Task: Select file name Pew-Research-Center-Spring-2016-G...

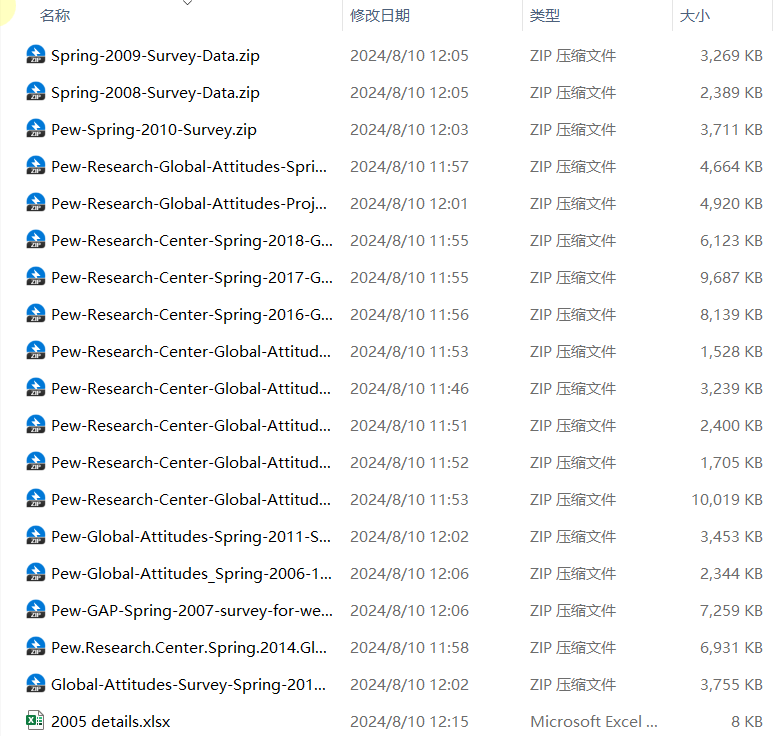Action: pyautogui.click(x=192, y=315)
